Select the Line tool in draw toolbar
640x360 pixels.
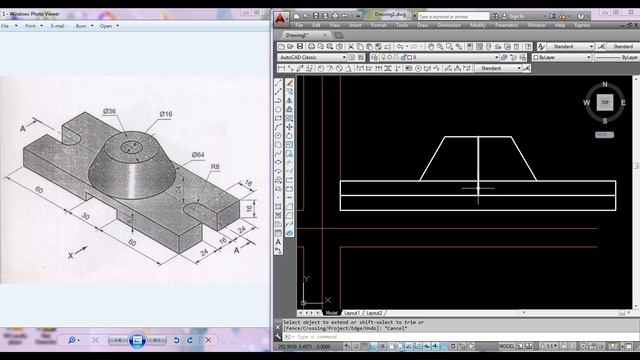278,82
